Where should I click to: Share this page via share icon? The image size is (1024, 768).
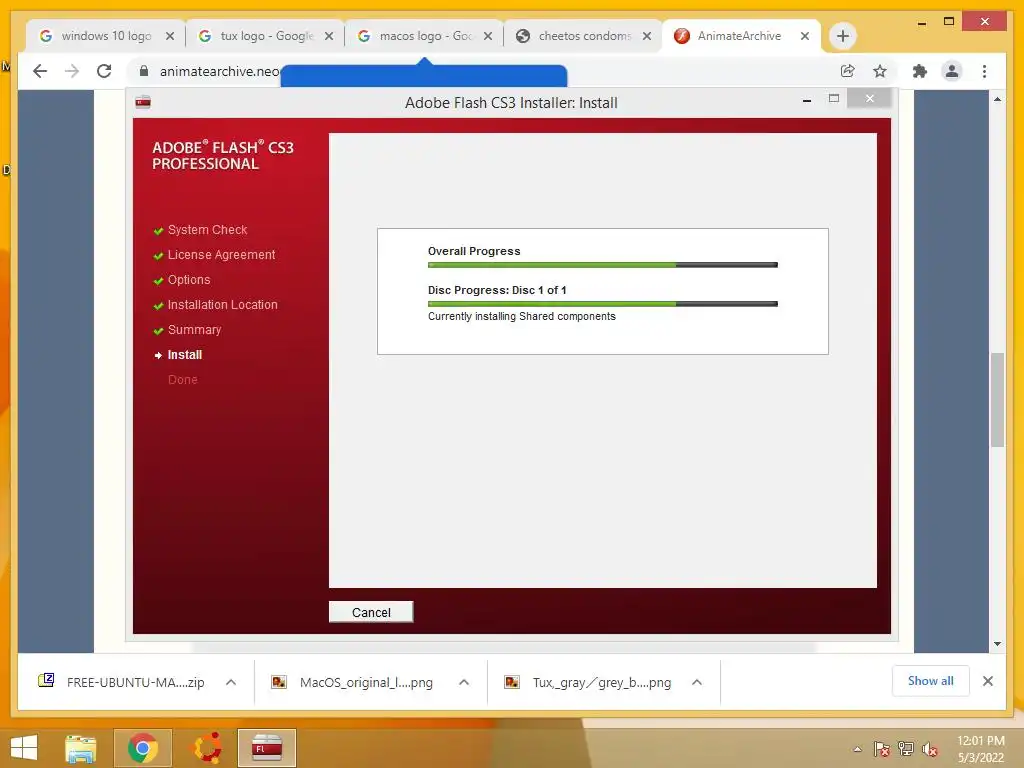(848, 71)
